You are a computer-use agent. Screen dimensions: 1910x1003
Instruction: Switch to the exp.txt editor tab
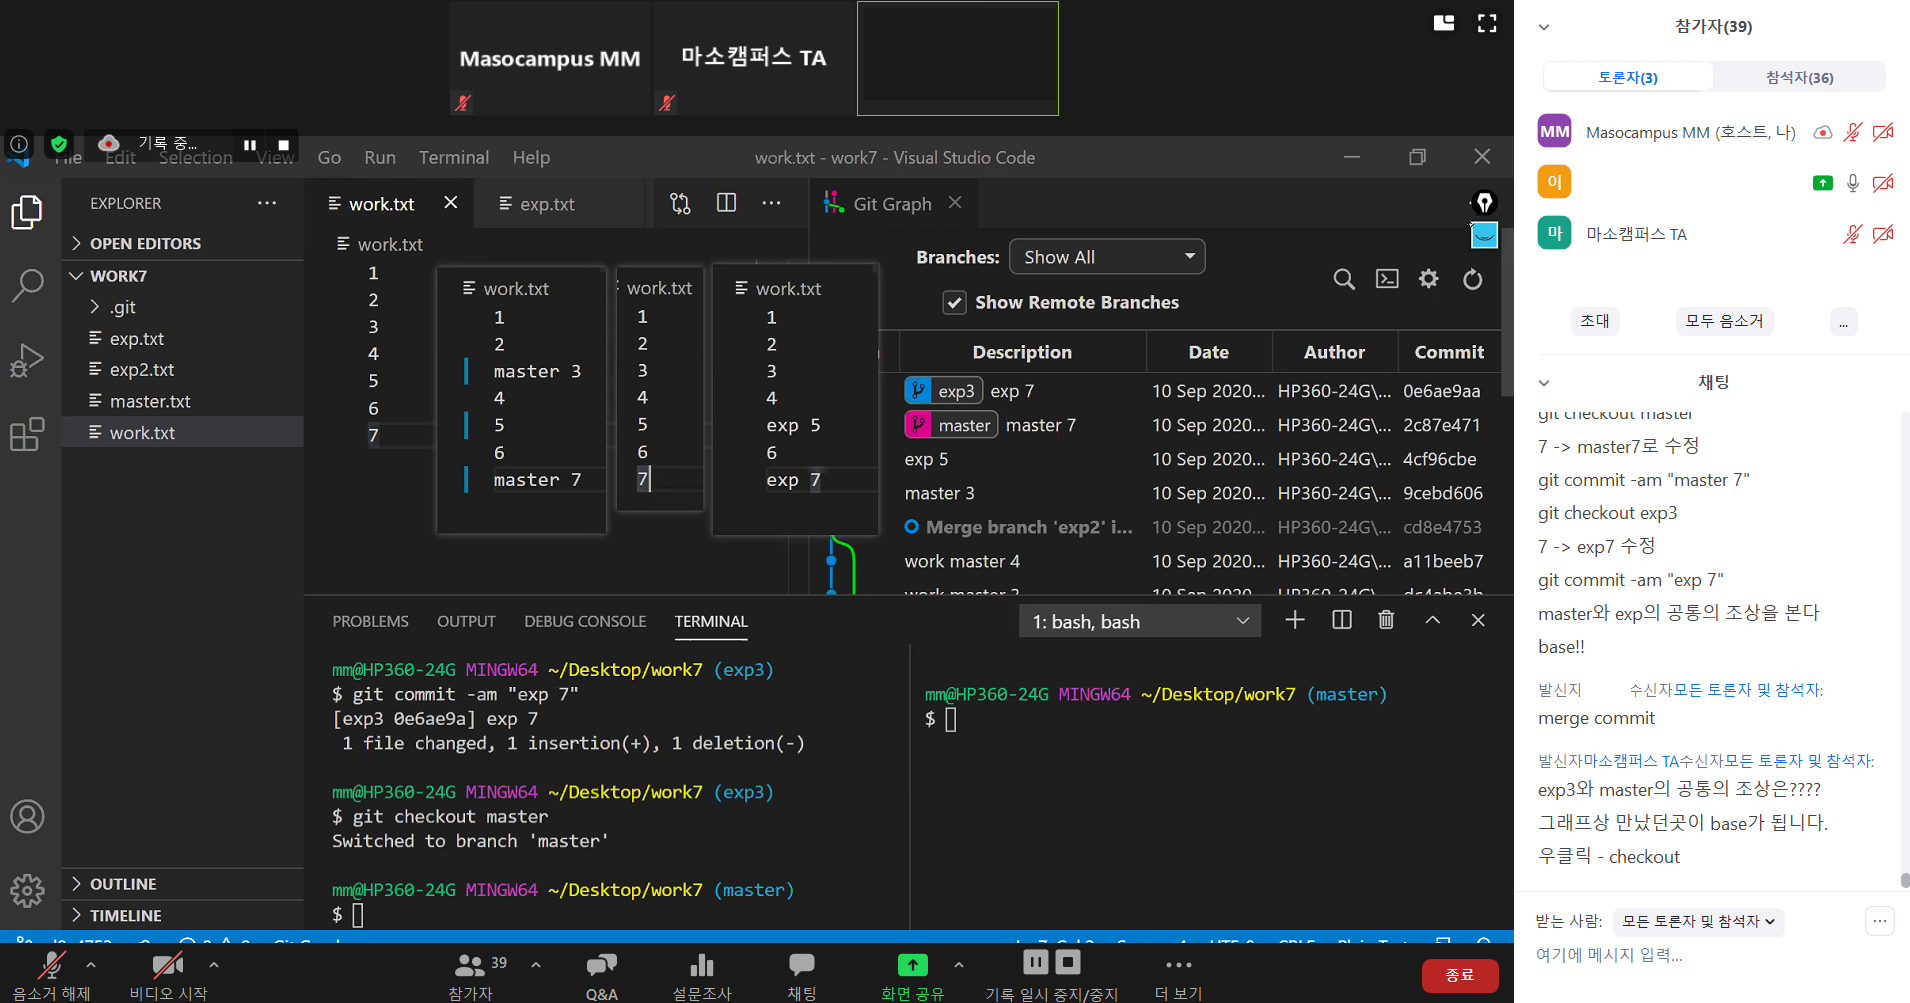click(x=547, y=204)
